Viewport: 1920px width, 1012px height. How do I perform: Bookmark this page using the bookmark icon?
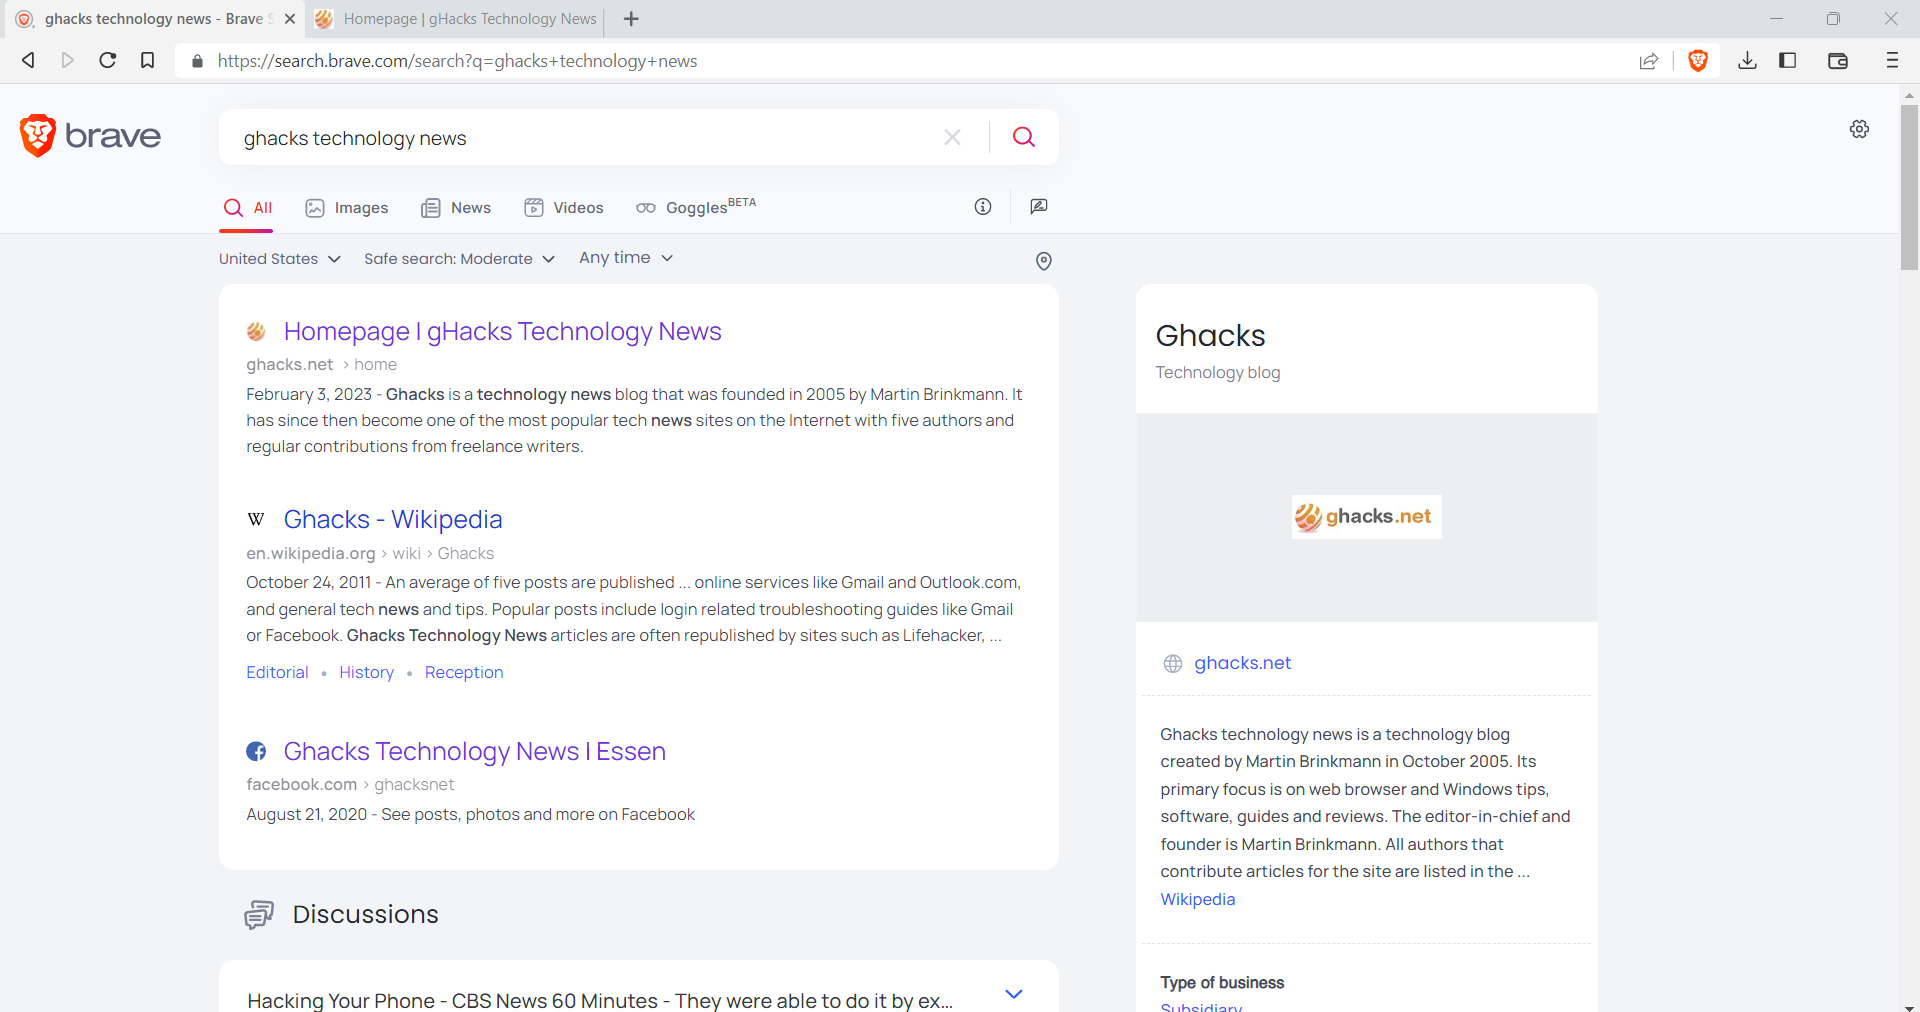click(x=147, y=60)
